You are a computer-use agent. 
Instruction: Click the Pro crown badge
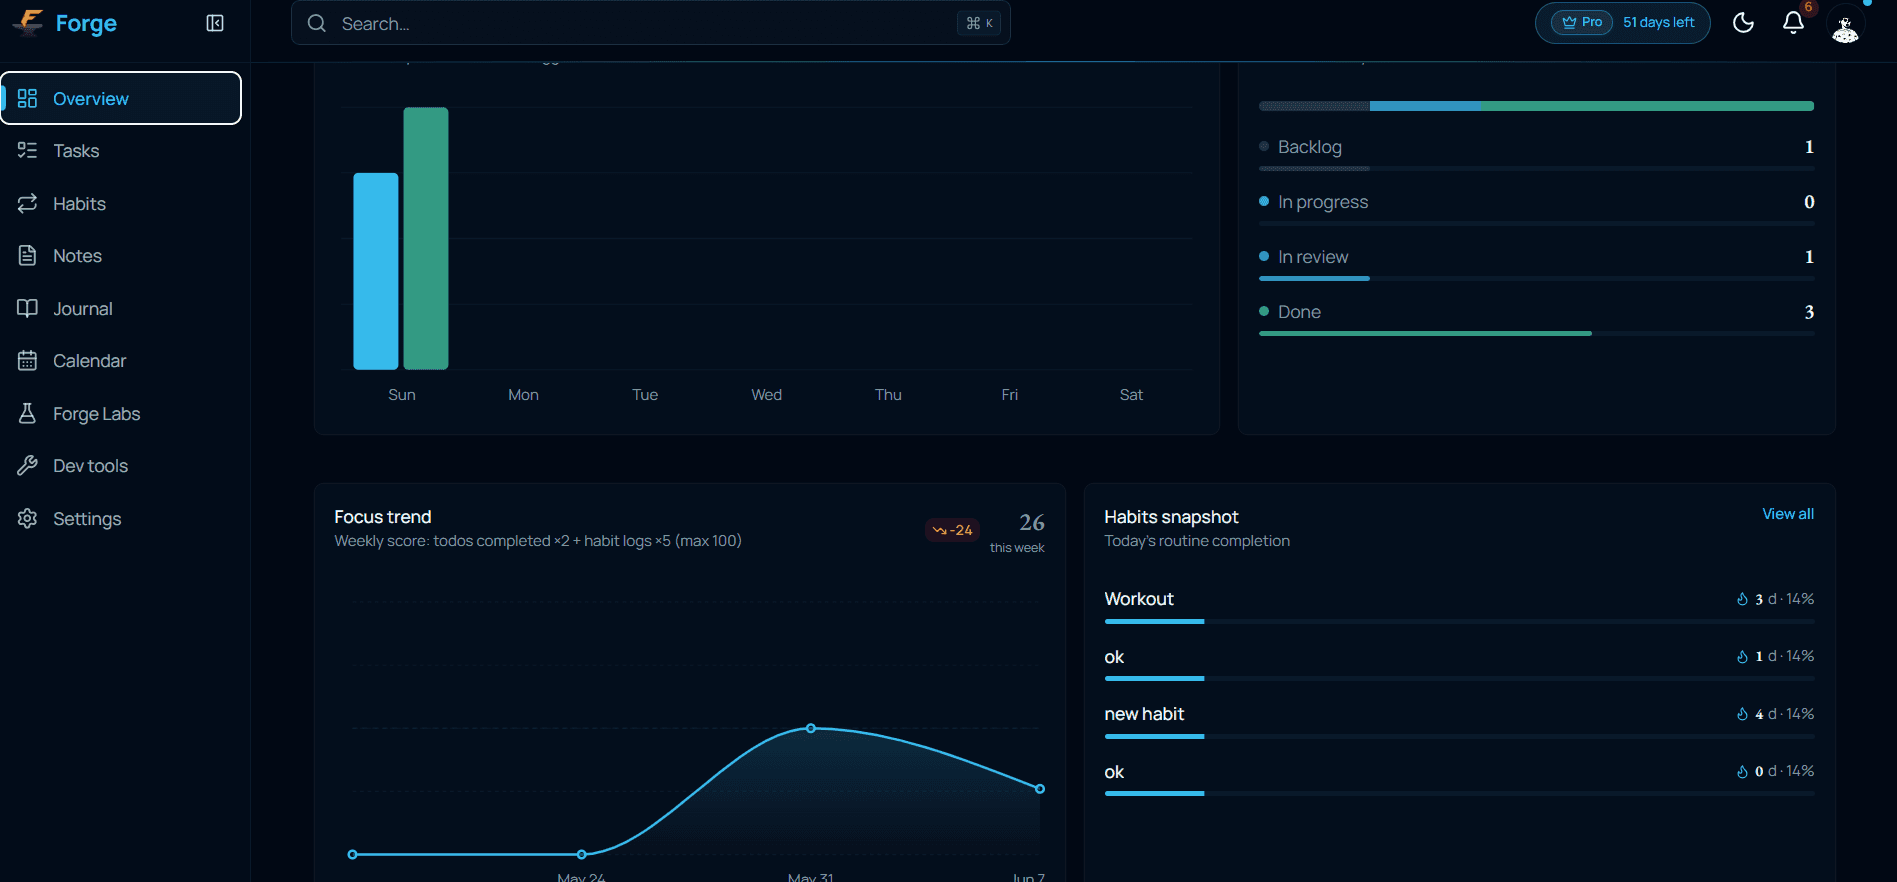pyautogui.click(x=1582, y=22)
